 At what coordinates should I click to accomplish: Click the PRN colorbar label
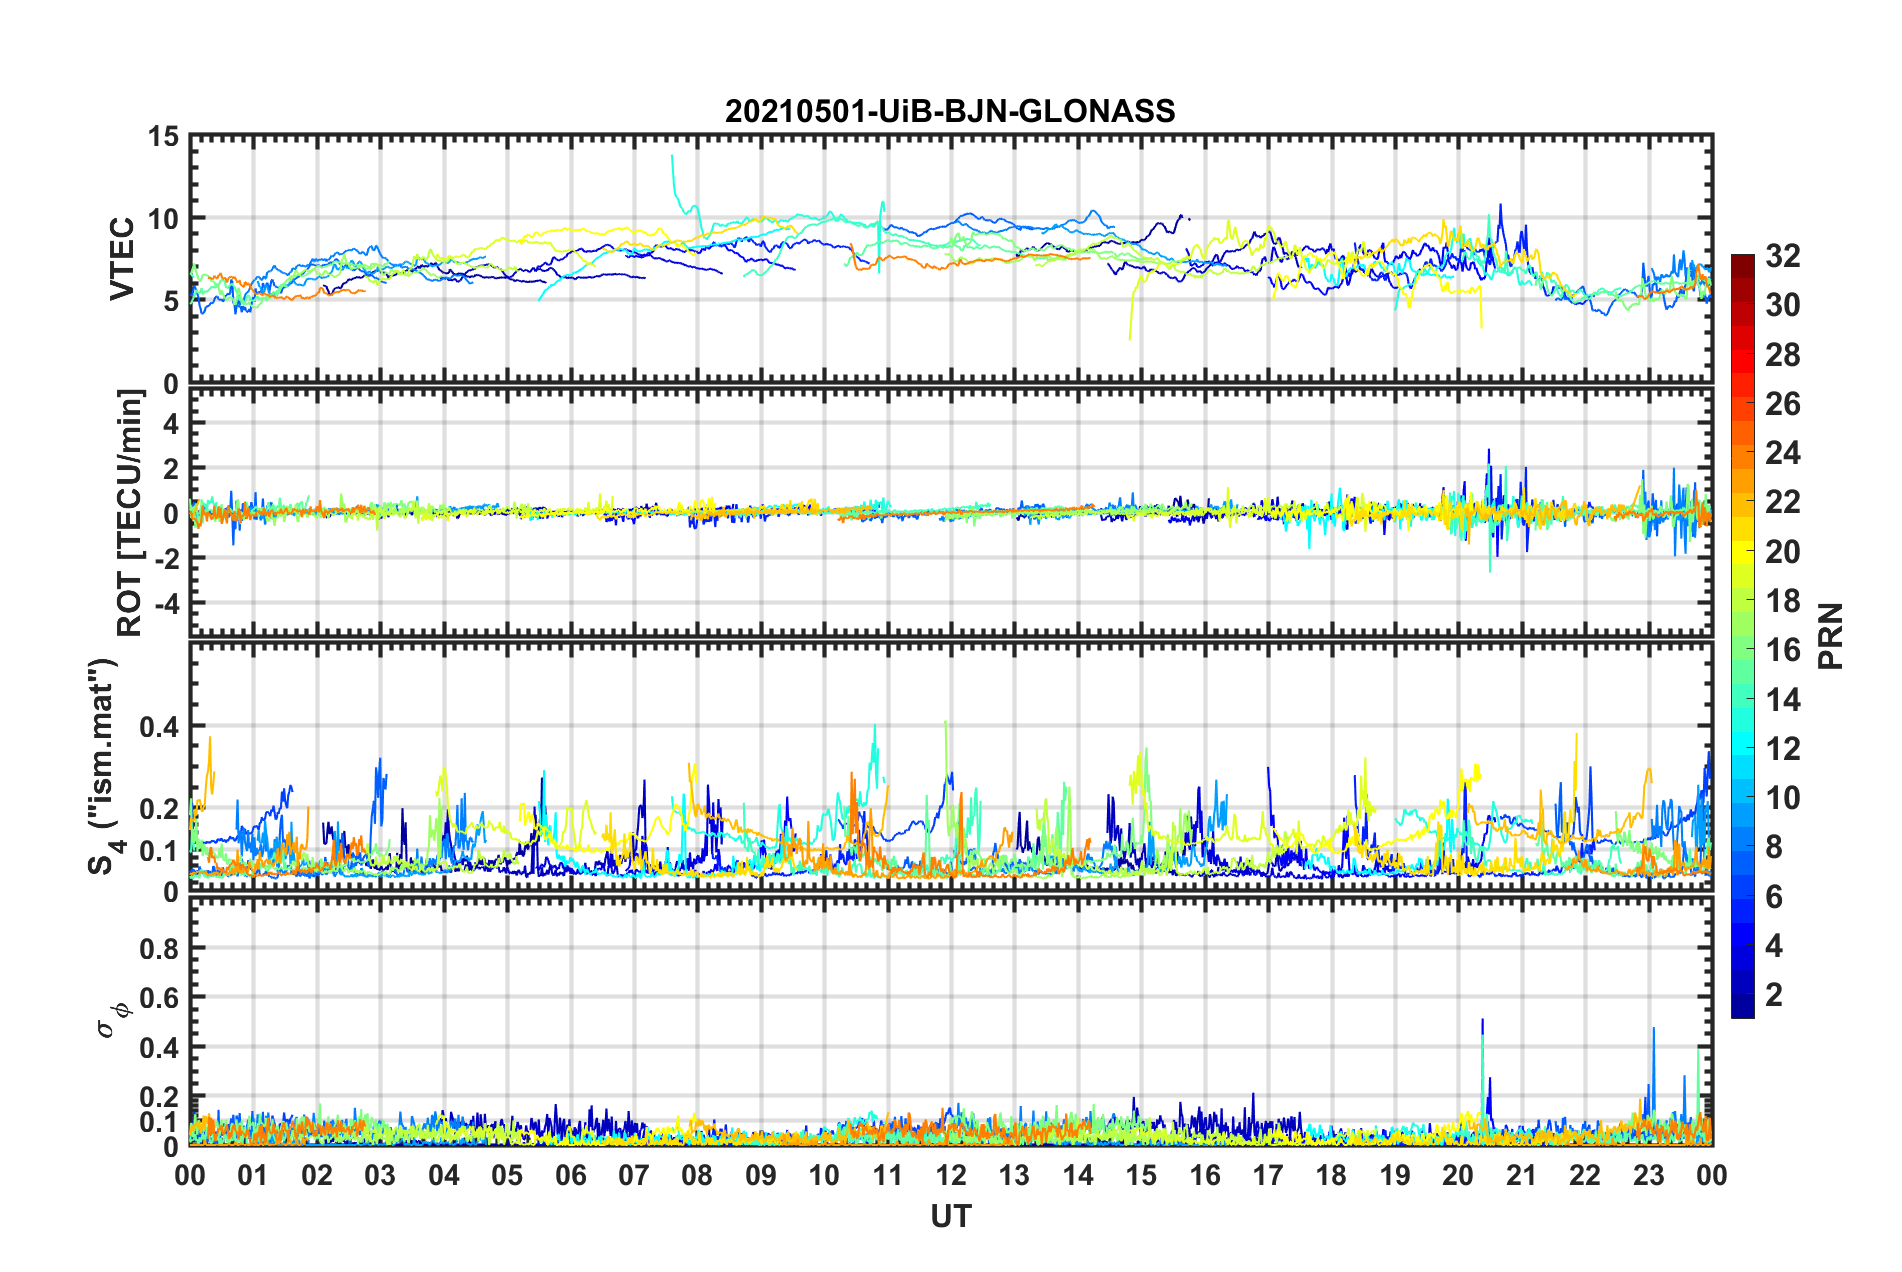pyautogui.click(x=1831, y=637)
